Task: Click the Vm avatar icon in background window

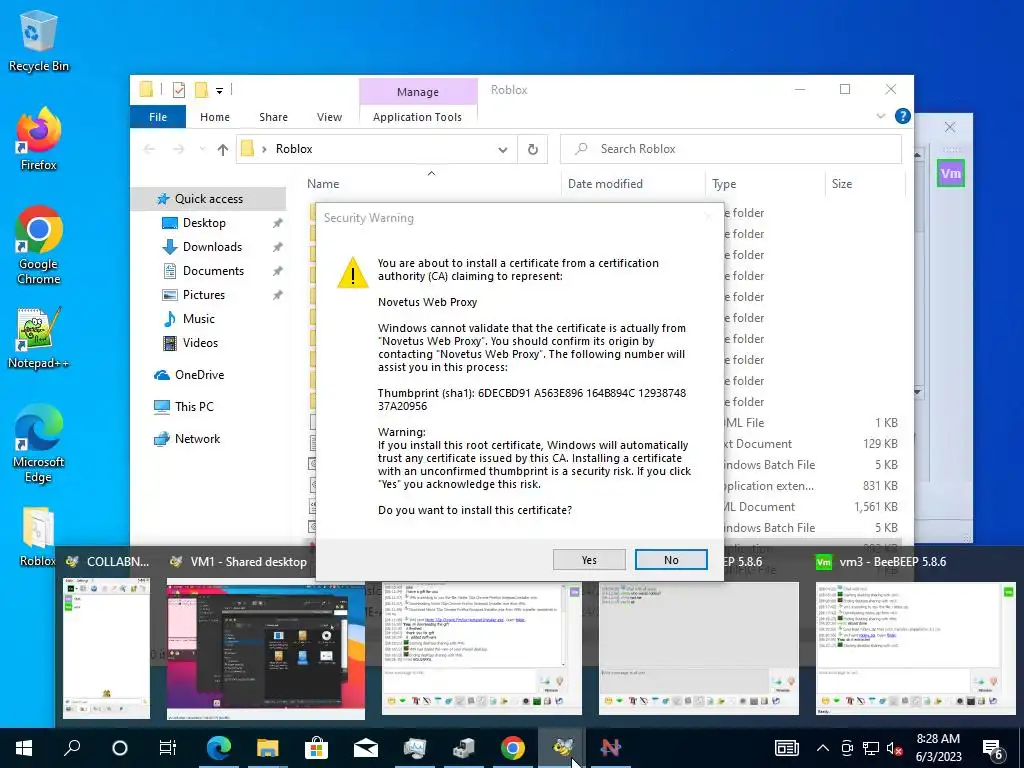Action: click(951, 173)
